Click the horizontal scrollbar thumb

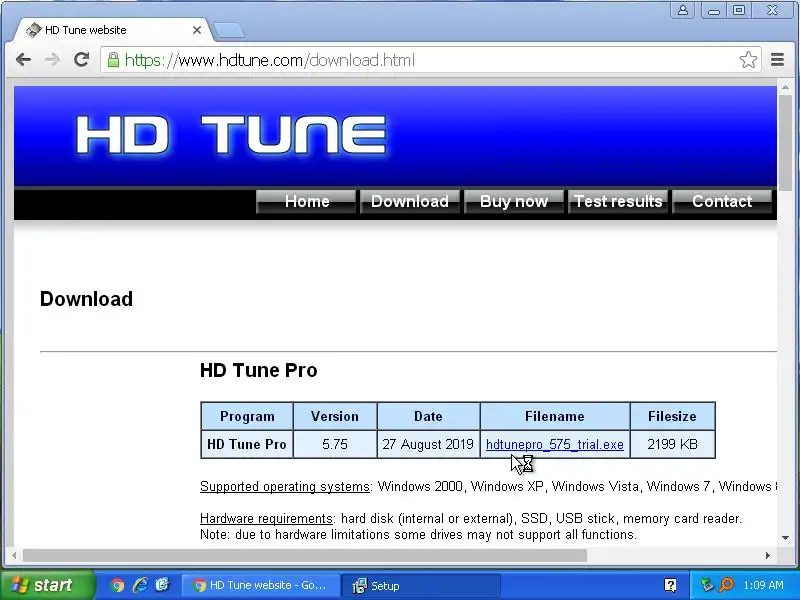[x=305, y=555]
